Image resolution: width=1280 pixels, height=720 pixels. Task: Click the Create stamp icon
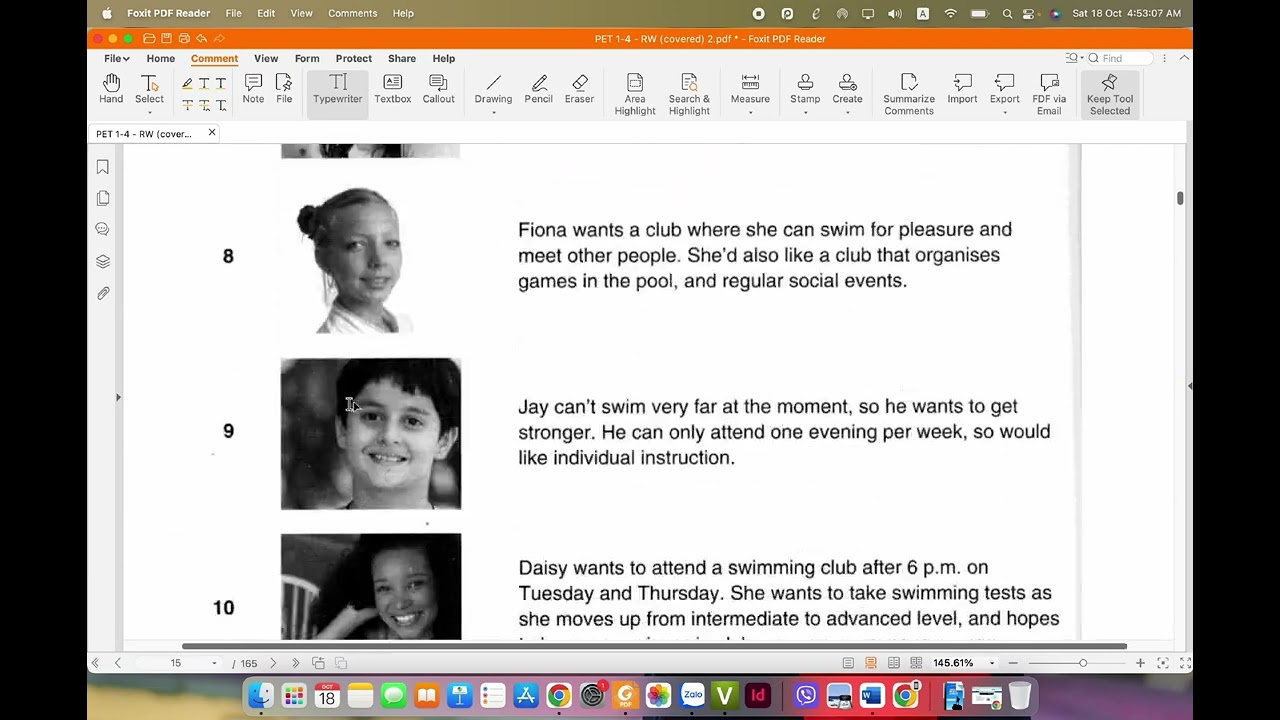(x=847, y=89)
